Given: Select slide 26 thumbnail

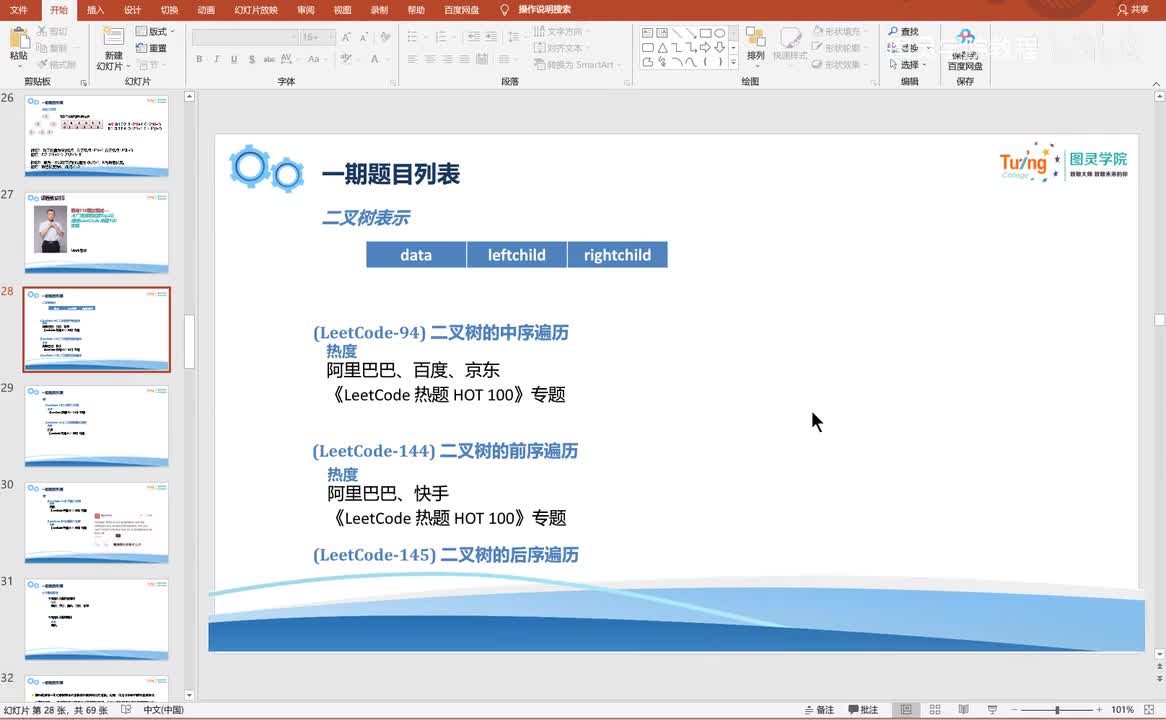Looking at the screenshot, I should click(97, 135).
